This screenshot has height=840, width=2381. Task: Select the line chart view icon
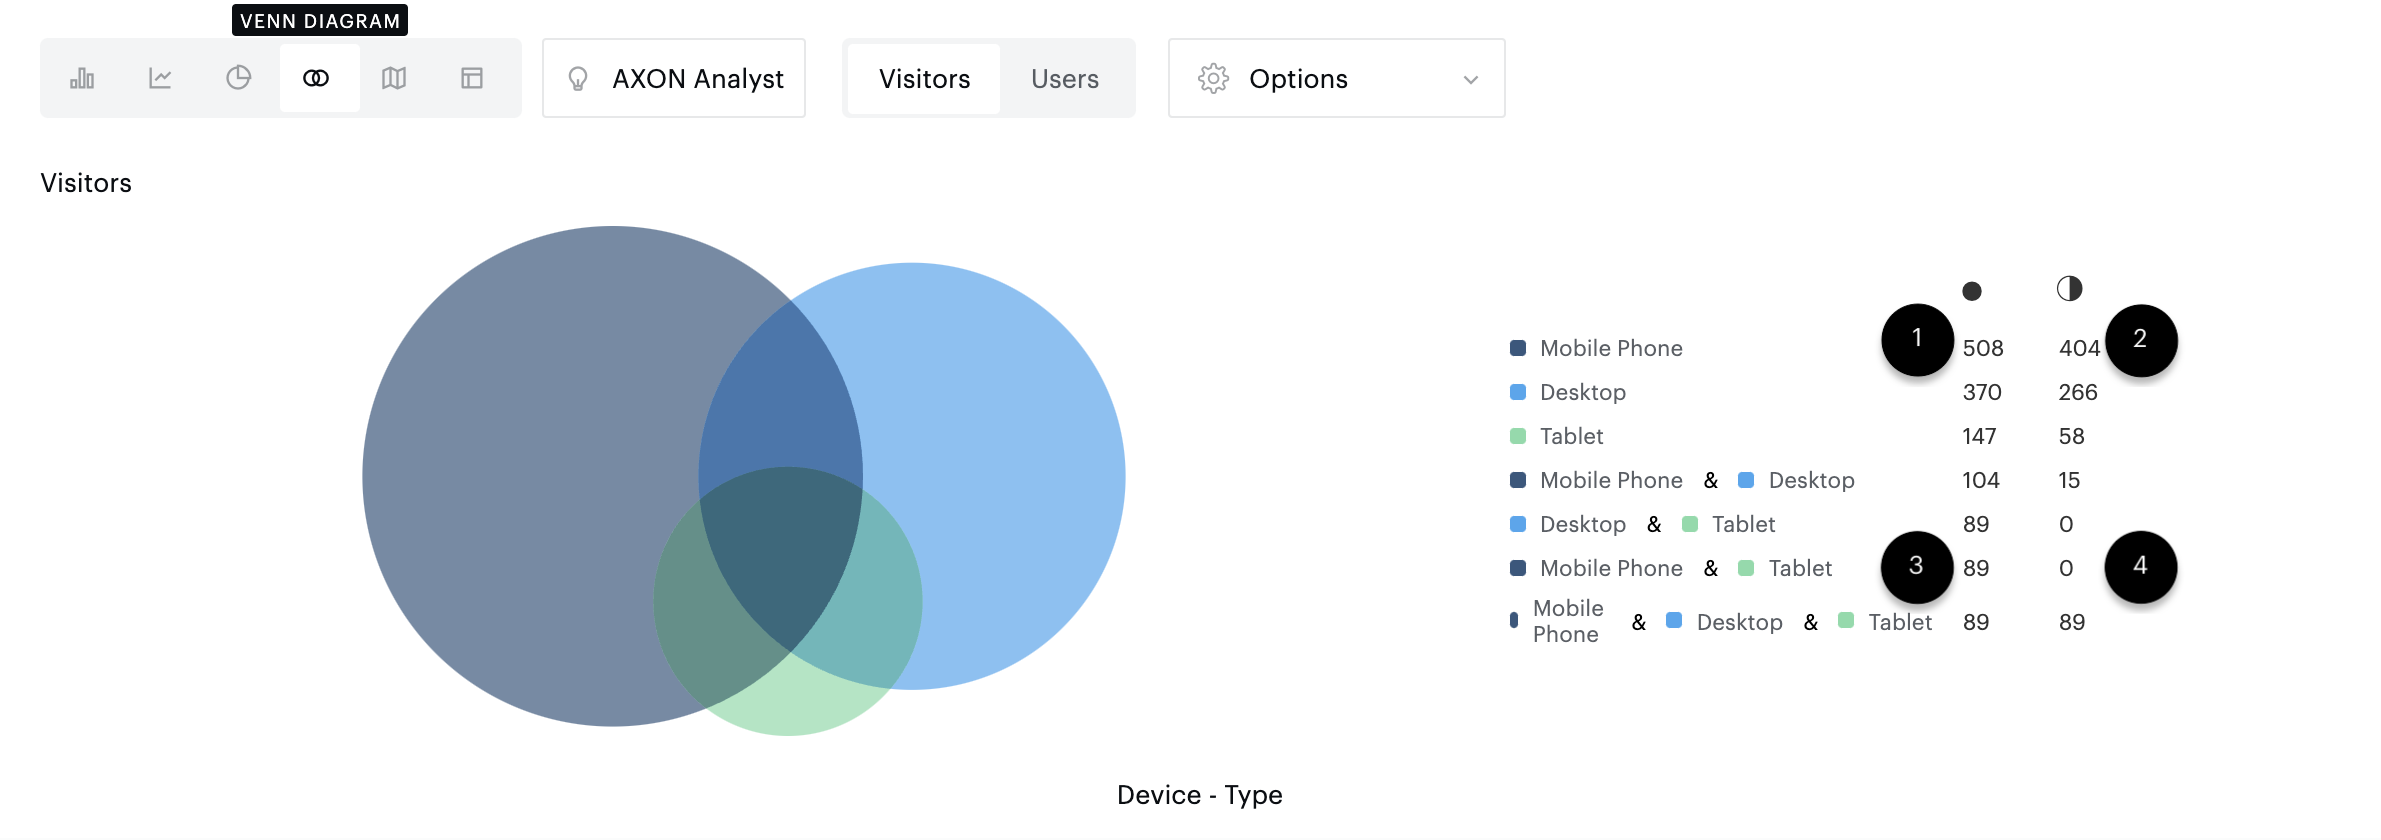[160, 78]
